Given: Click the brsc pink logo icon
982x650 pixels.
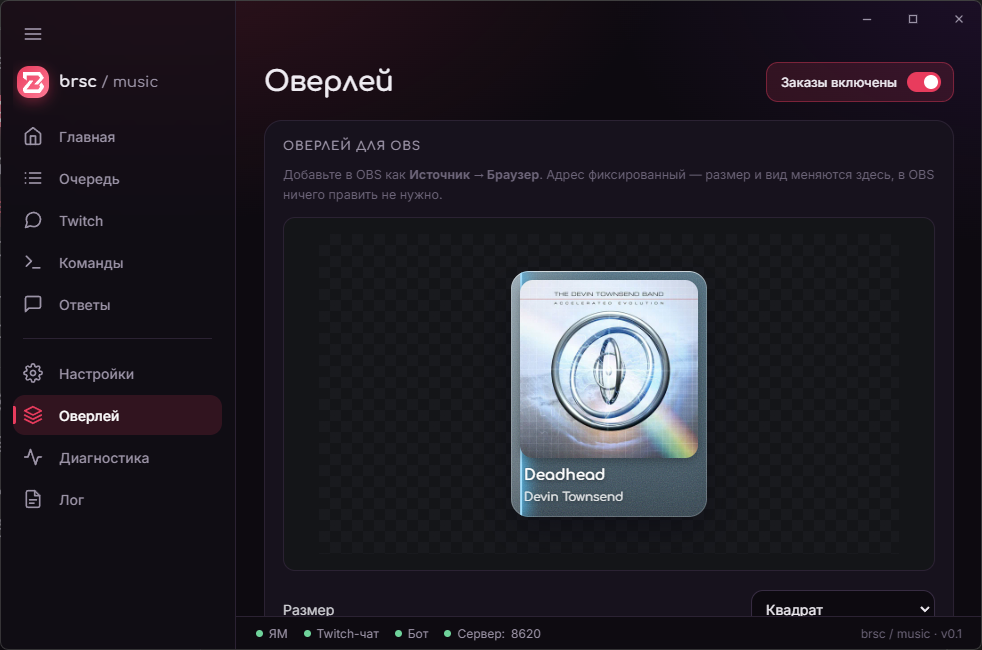Looking at the screenshot, I should (x=33, y=82).
